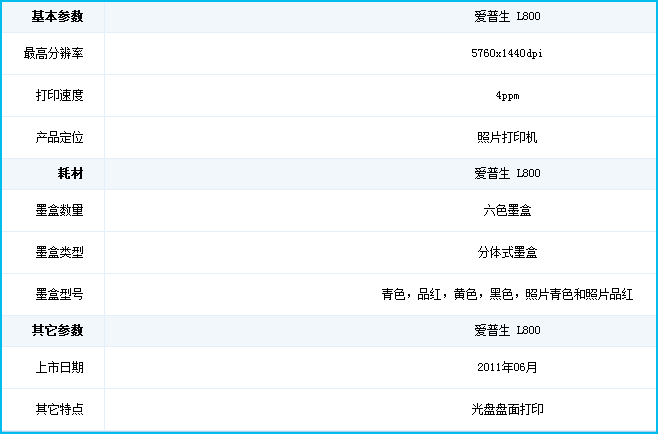Select 爱普生 L800 in the 耗材 row

(x=507, y=174)
